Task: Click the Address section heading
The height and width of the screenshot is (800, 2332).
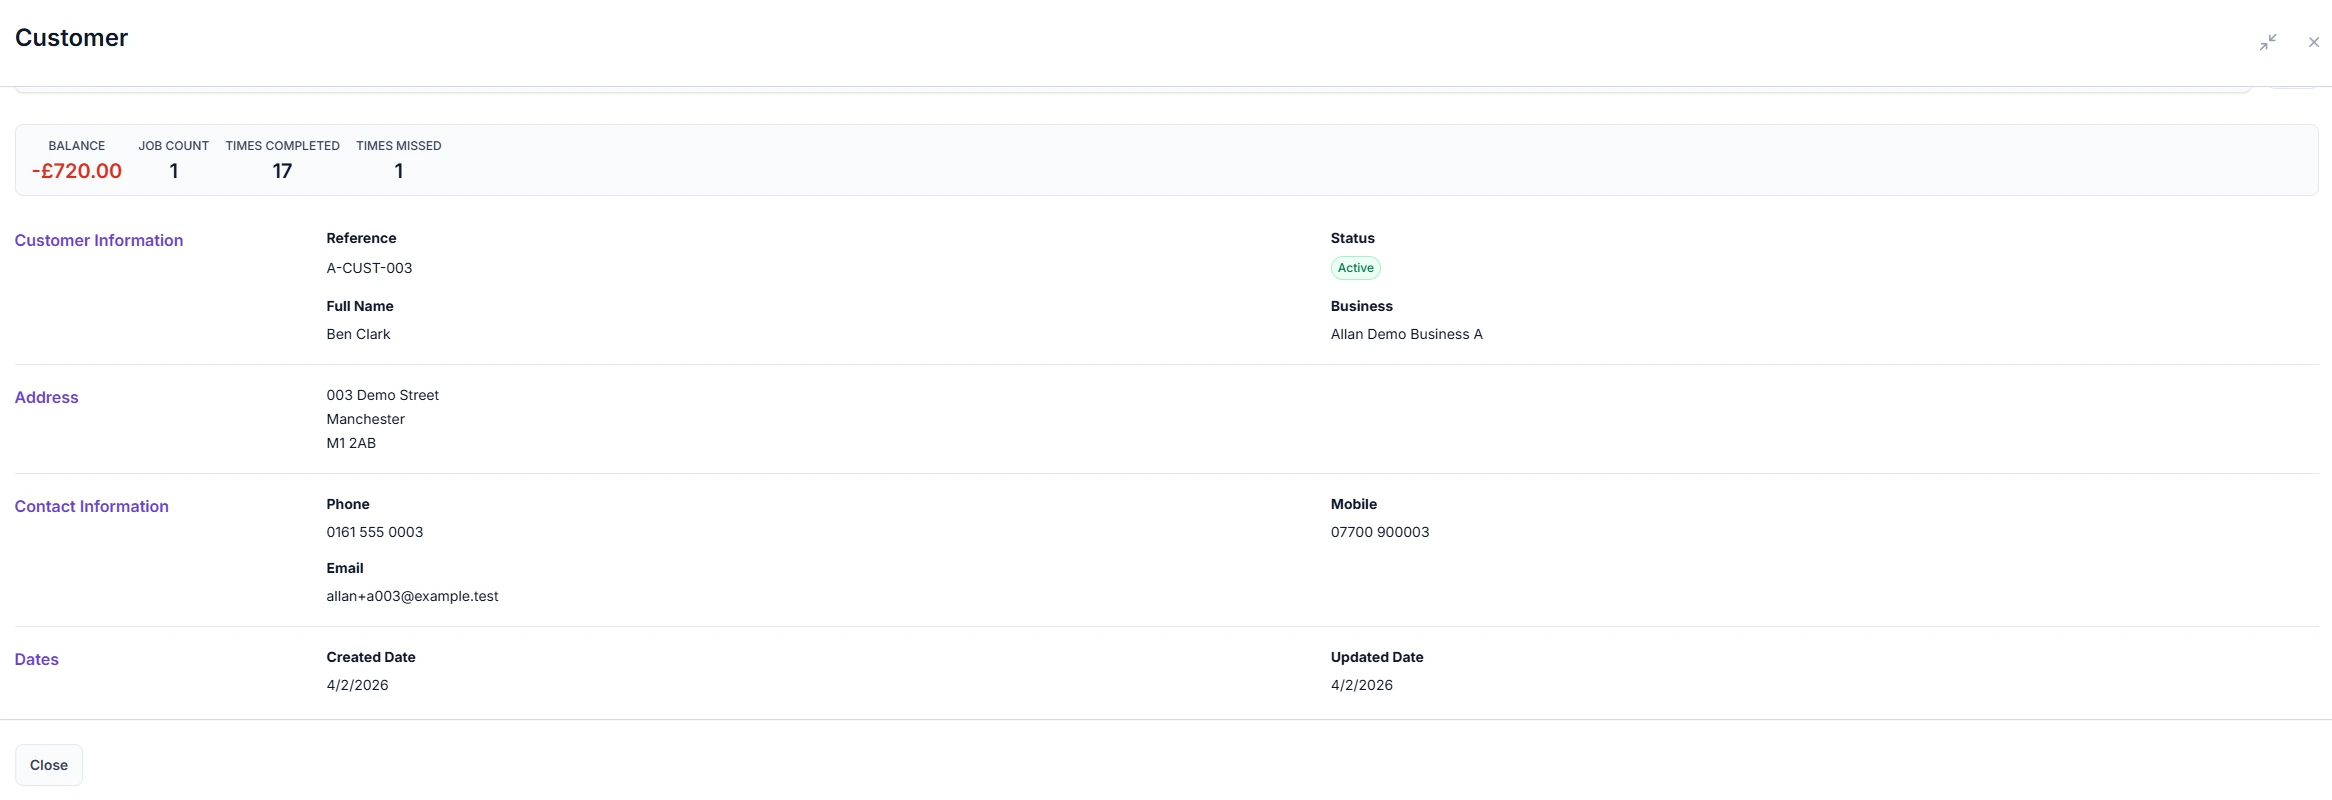Action: 46,397
